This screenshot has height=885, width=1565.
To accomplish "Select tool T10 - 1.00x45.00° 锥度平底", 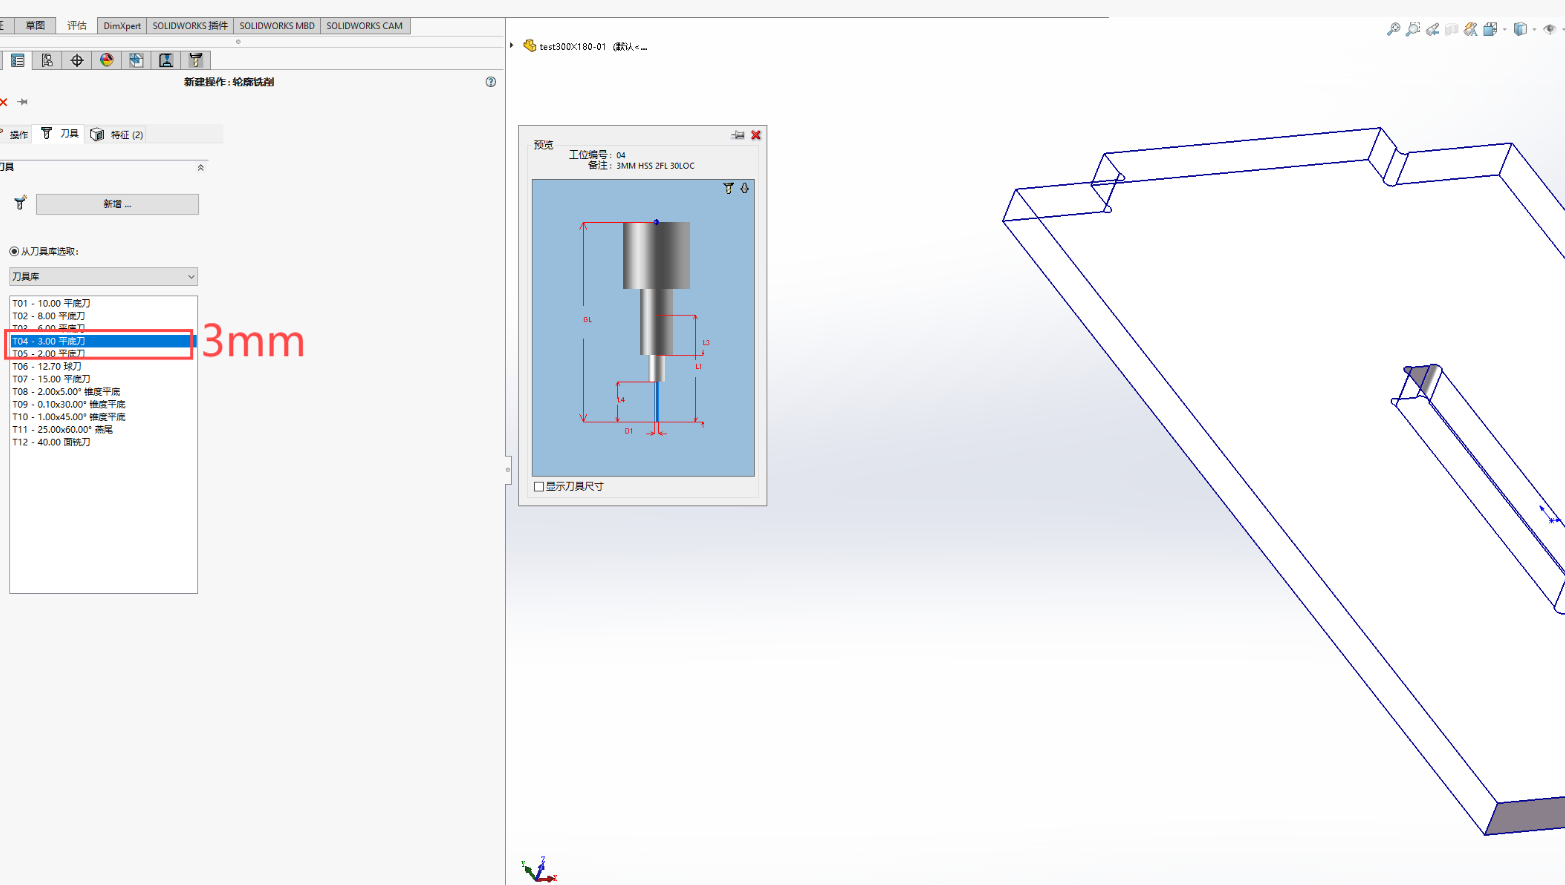I will click(102, 417).
